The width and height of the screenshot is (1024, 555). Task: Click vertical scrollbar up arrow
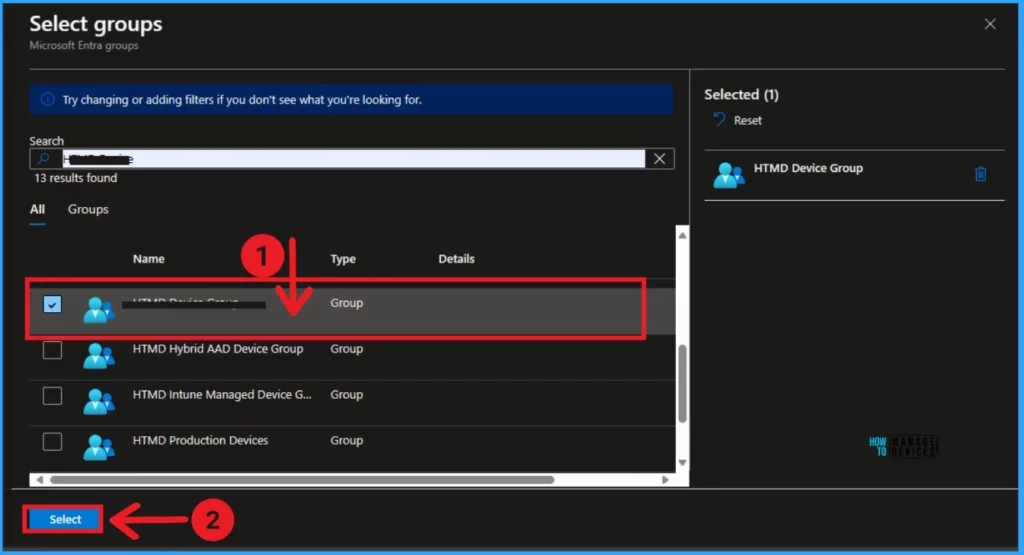pyautogui.click(x=682, y=236)
